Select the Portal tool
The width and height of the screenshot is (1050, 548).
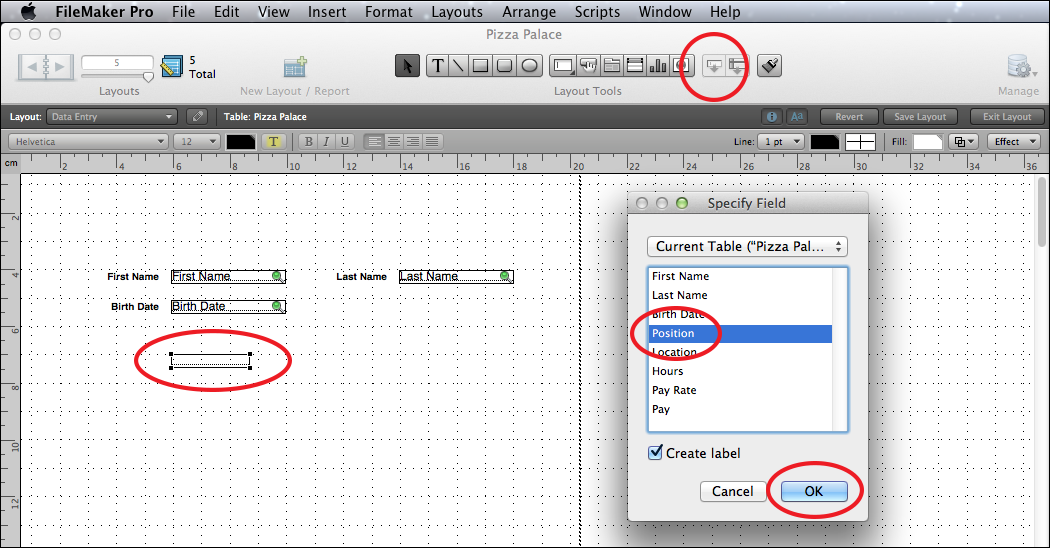click(634, 66)
